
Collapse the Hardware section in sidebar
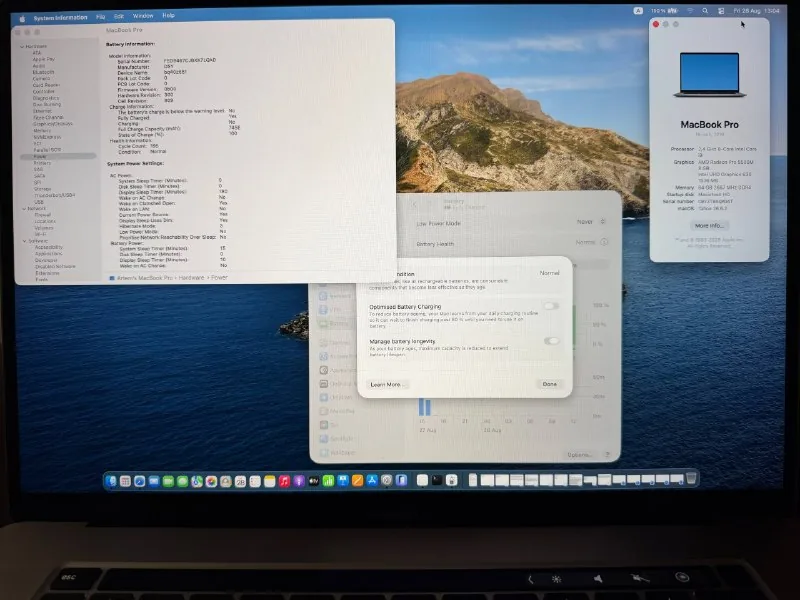pos(22,46)
